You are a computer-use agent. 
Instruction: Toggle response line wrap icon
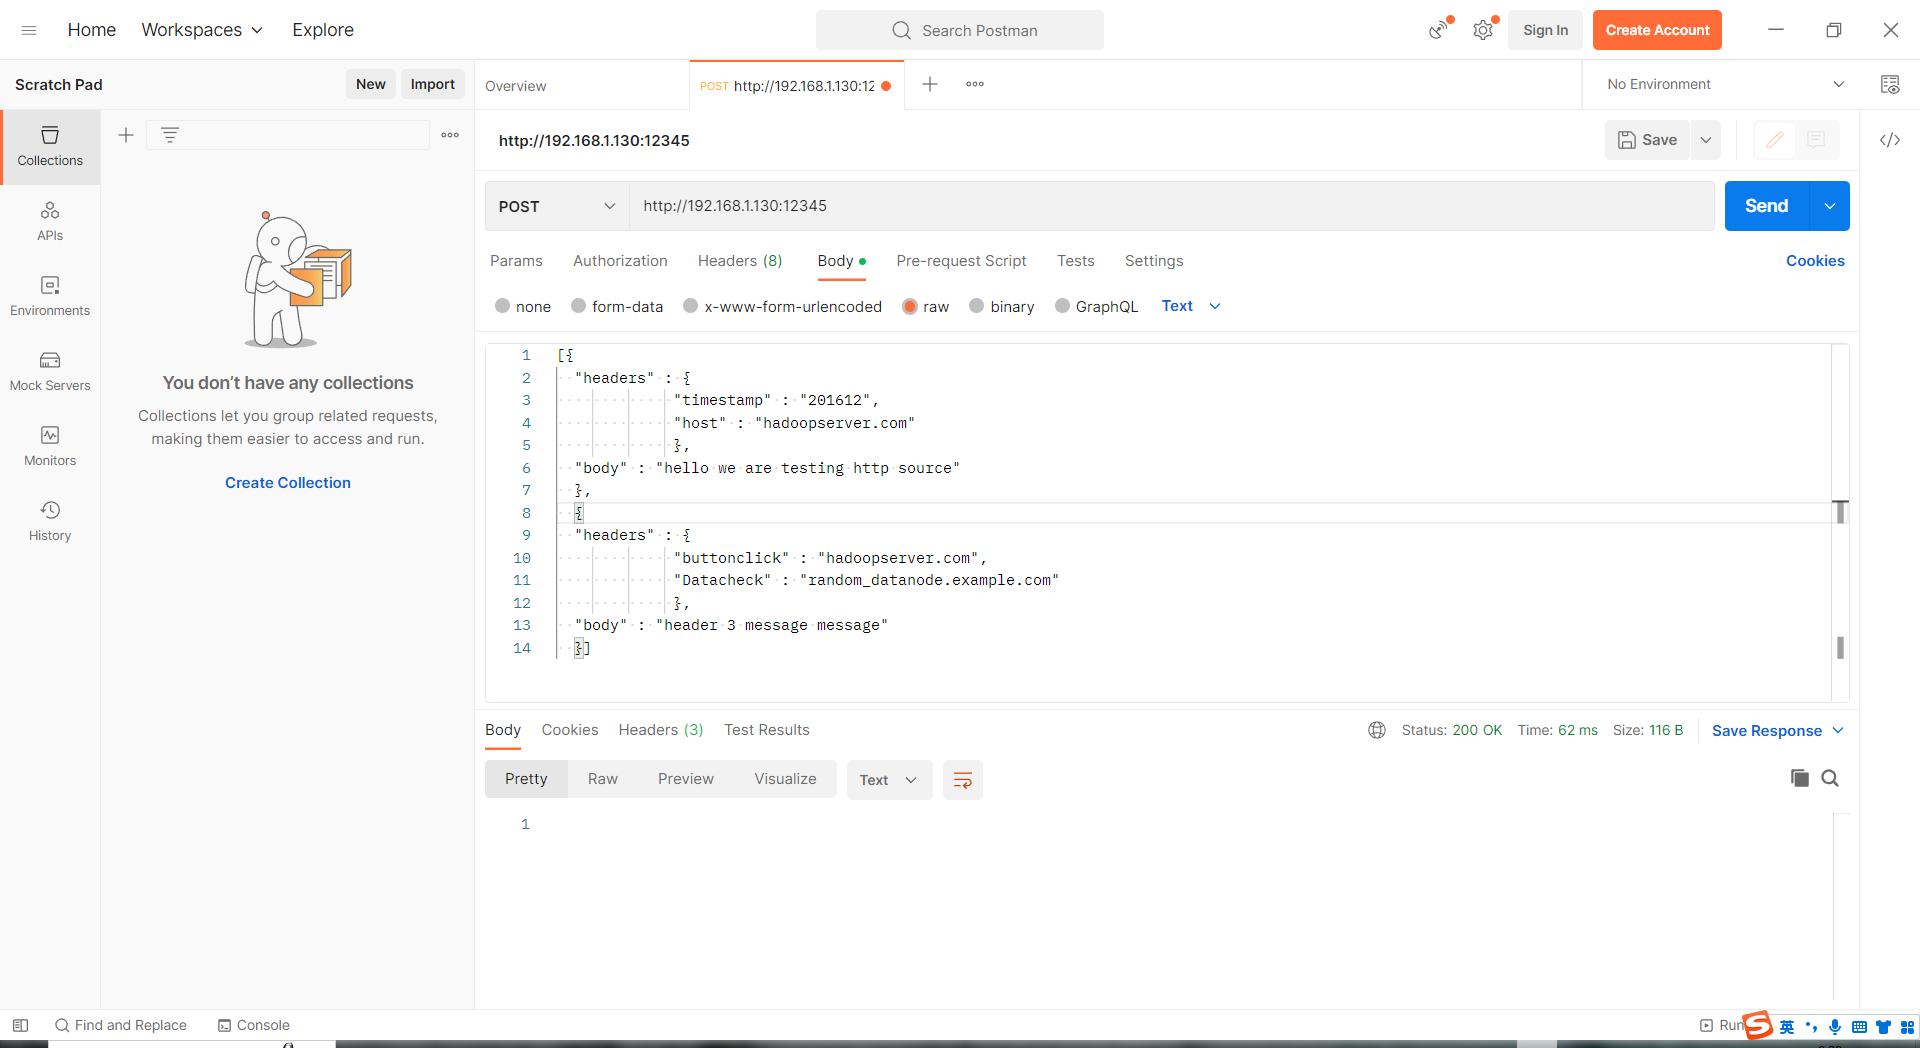[962, 780]
